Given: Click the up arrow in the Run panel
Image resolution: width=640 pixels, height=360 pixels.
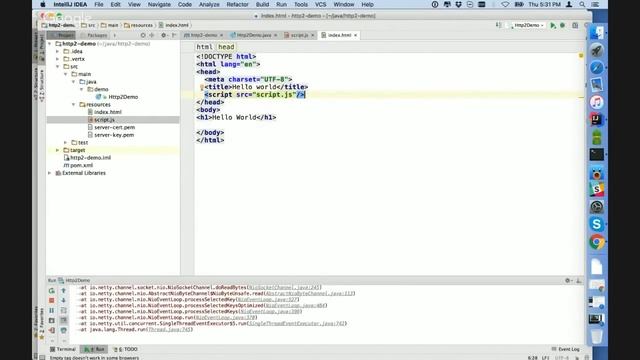Looking at the screenshot, I should pyautogui.click(x=64, y=291).
